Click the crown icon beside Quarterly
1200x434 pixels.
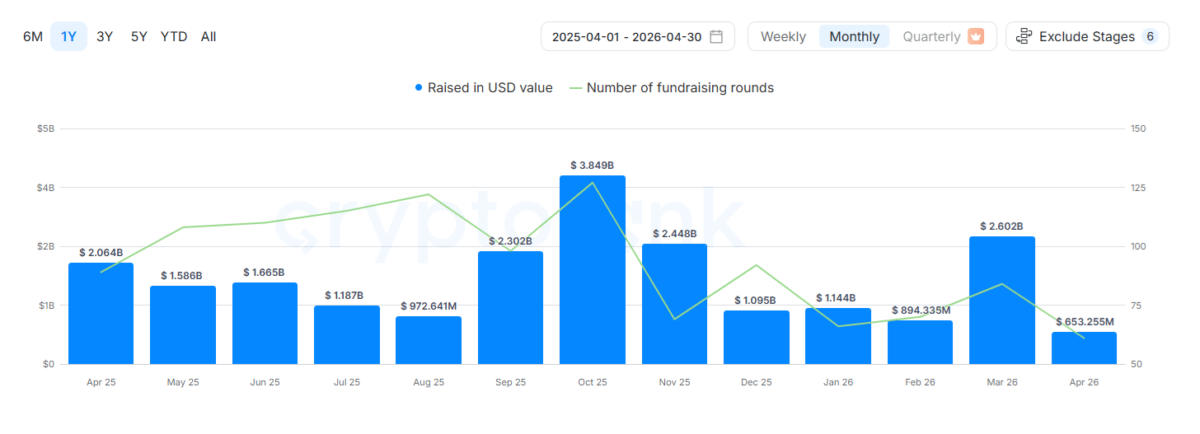pos(975,37)
